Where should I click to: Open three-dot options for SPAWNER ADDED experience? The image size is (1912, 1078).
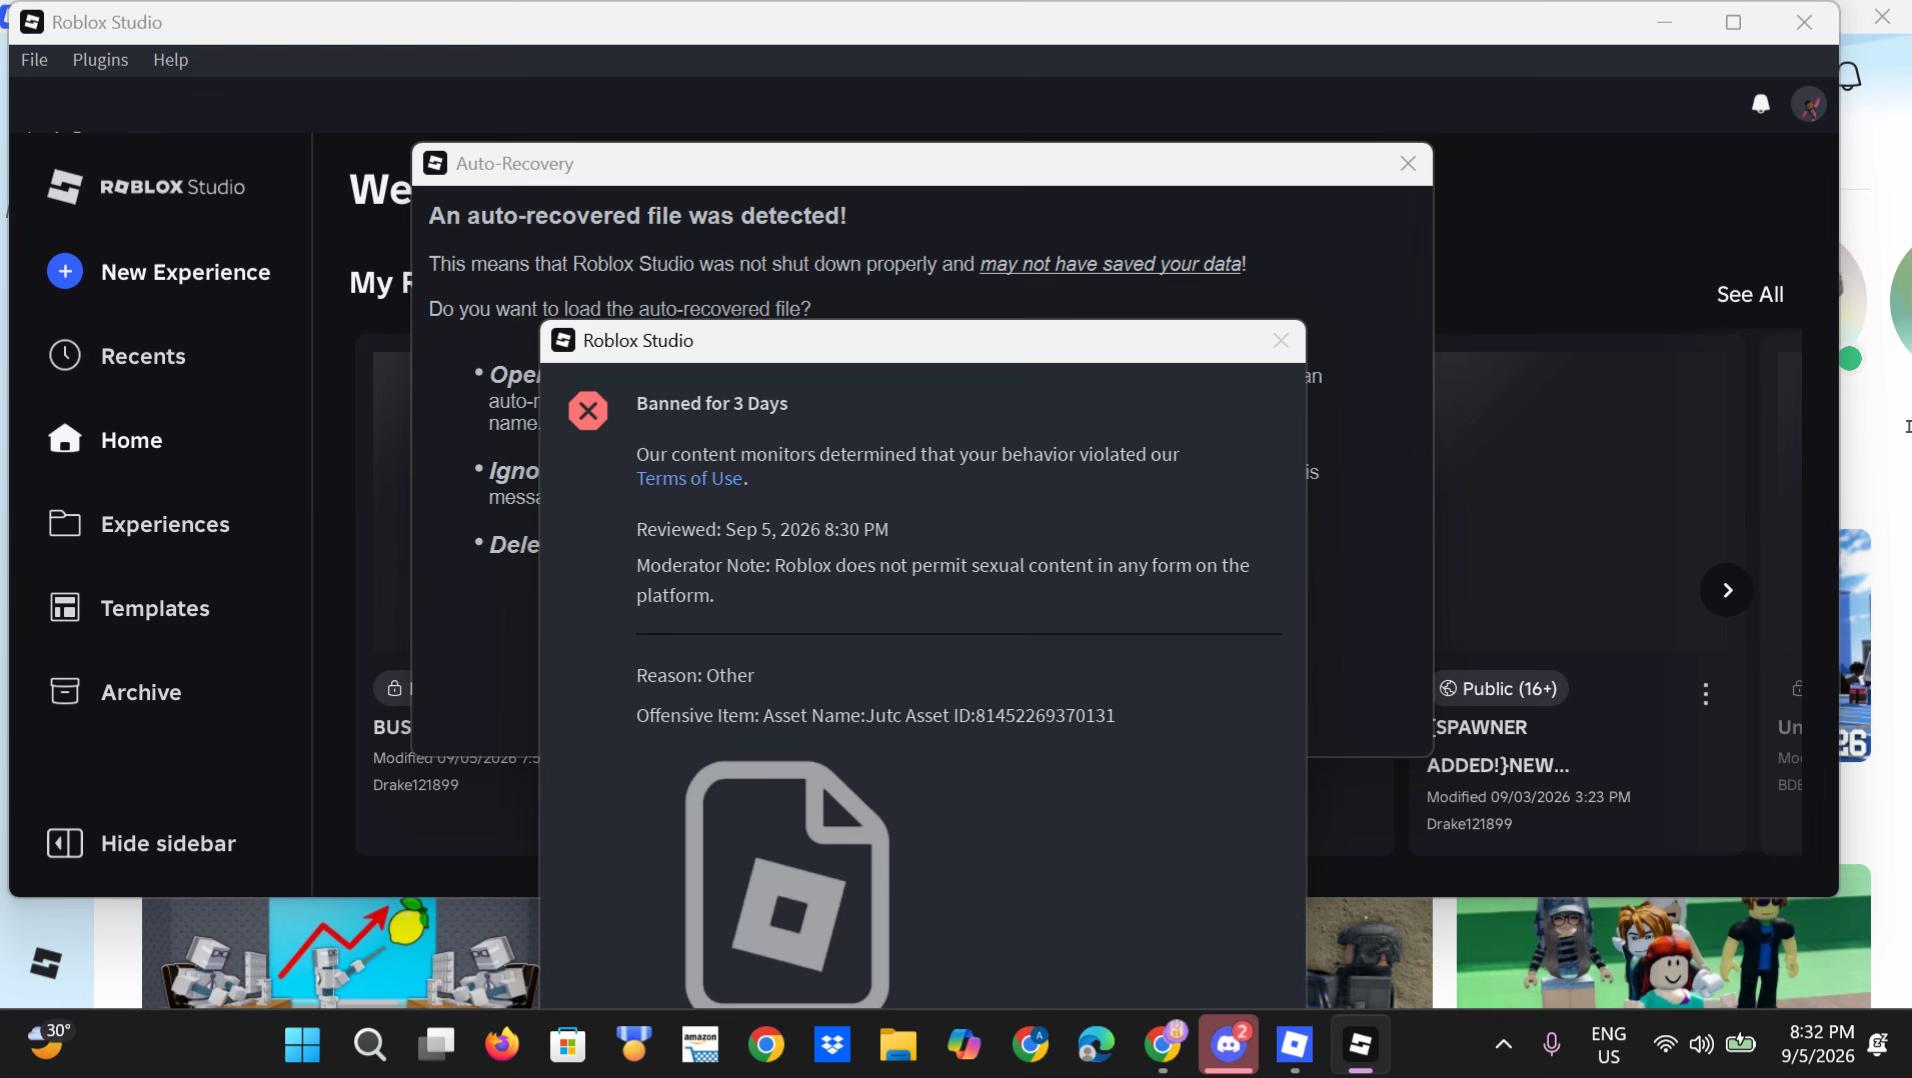pos(1706,693)
